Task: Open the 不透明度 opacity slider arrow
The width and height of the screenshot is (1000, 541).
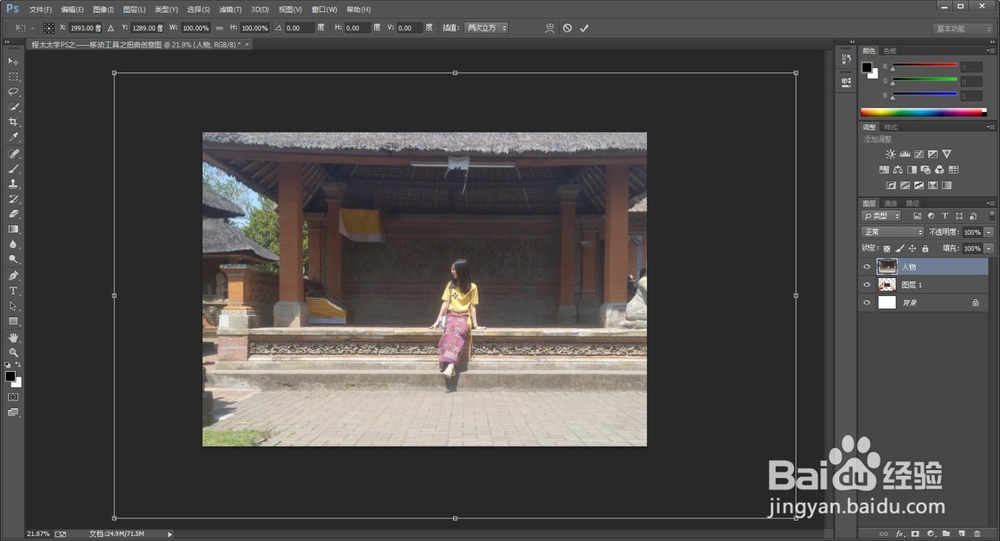Action: pos(989,232)
